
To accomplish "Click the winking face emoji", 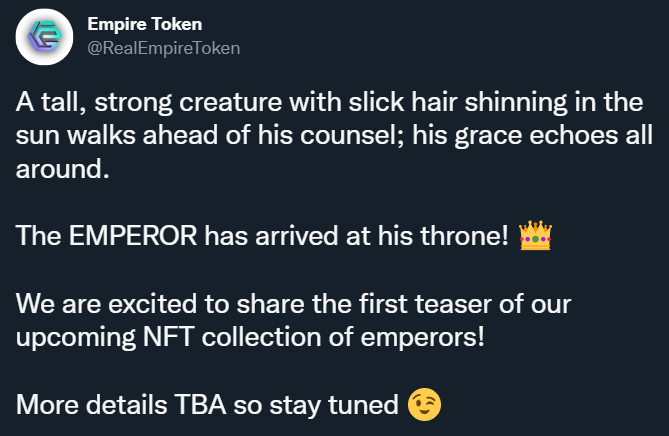I will [x=424, y=404].
